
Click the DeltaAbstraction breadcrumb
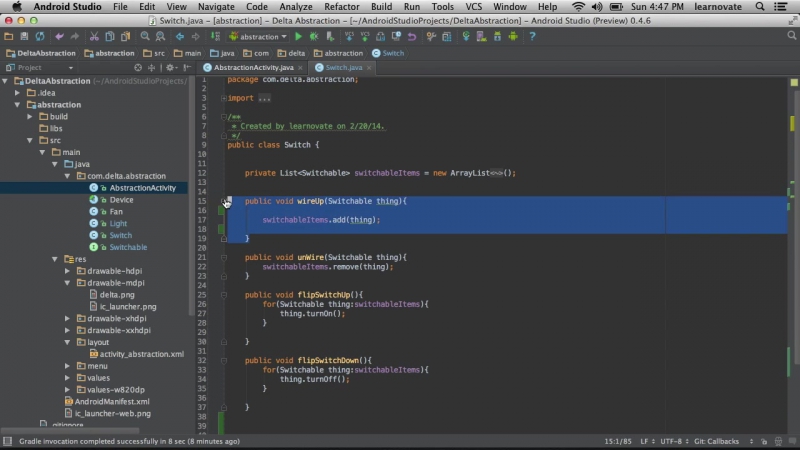pyautogui.click(x=41, y=53)
